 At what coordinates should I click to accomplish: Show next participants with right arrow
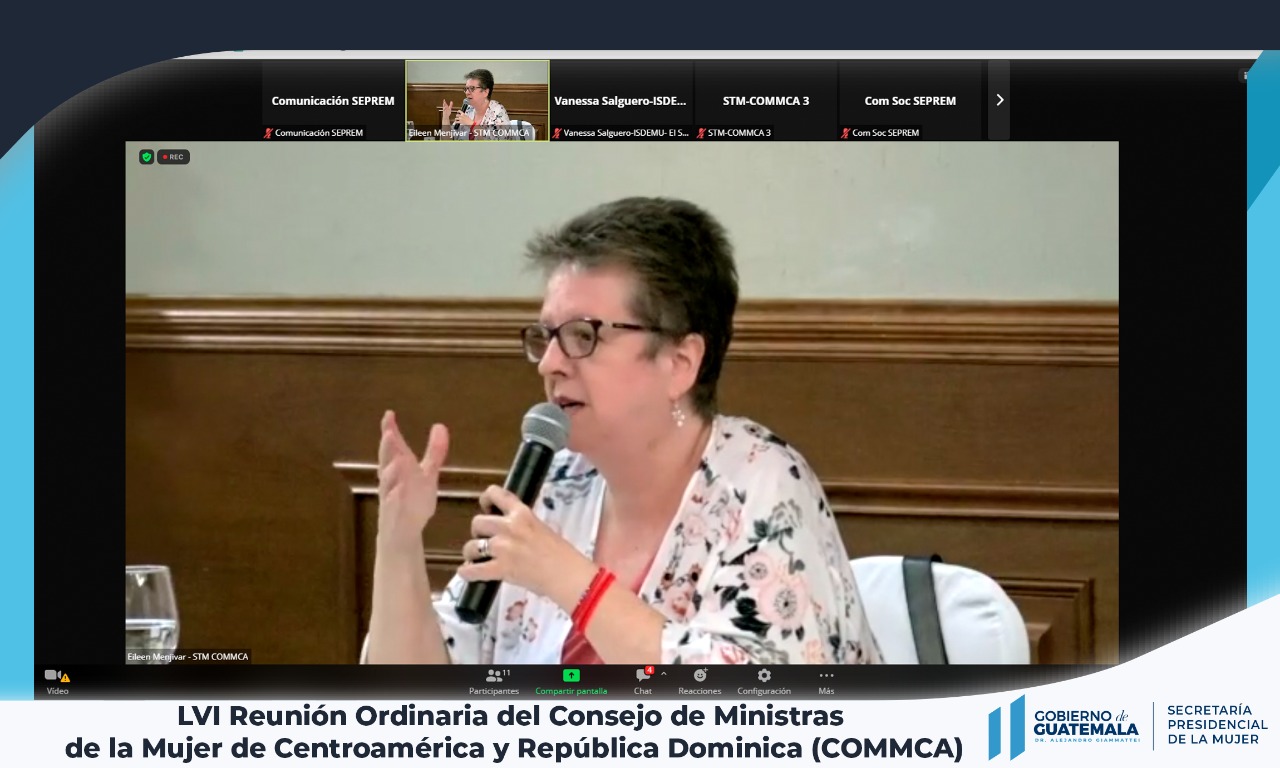[999, 100]
